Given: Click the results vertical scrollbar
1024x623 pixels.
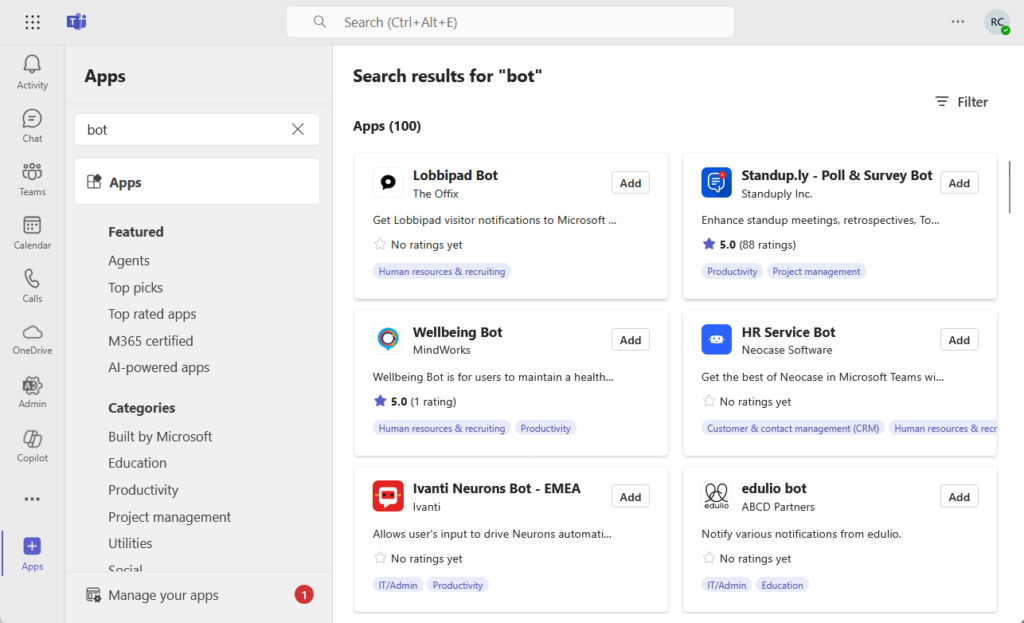Looking at the screenshot, I should tap(1010, 187).
